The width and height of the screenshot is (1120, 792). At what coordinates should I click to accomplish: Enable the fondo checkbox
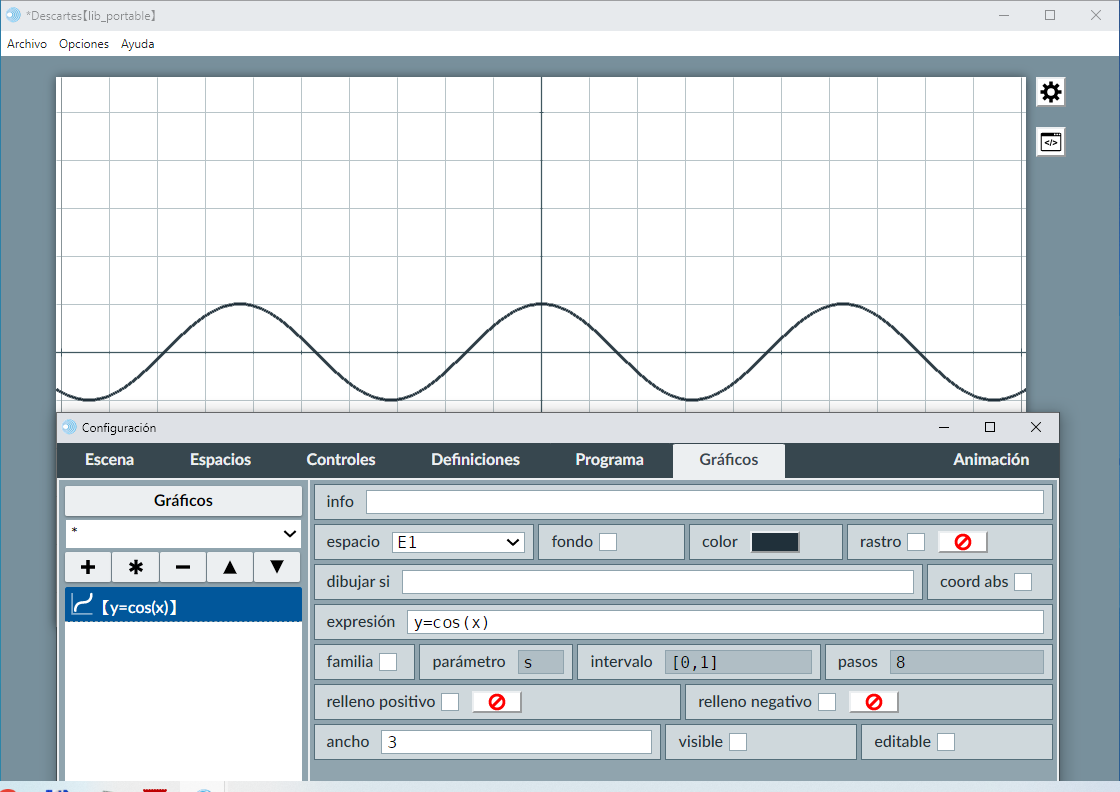pos(608,542)
